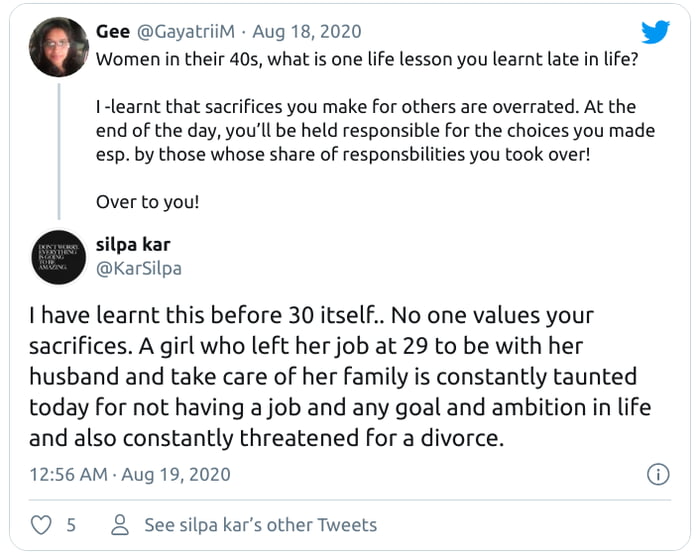The image size is (700, 557).
Task: Click the "Women in their 40s" question line
Action: point(367,58)
